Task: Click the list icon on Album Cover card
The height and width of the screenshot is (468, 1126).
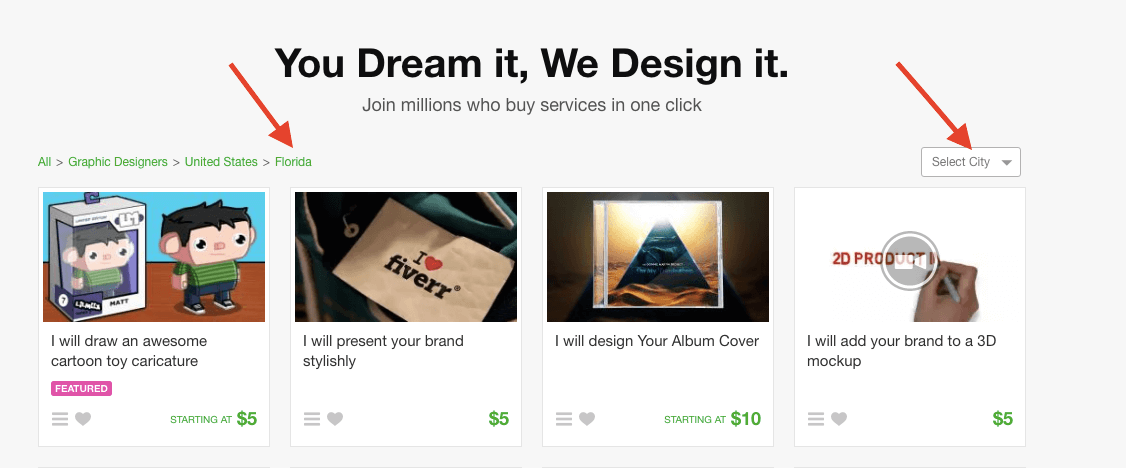Action: click(564, 419)
